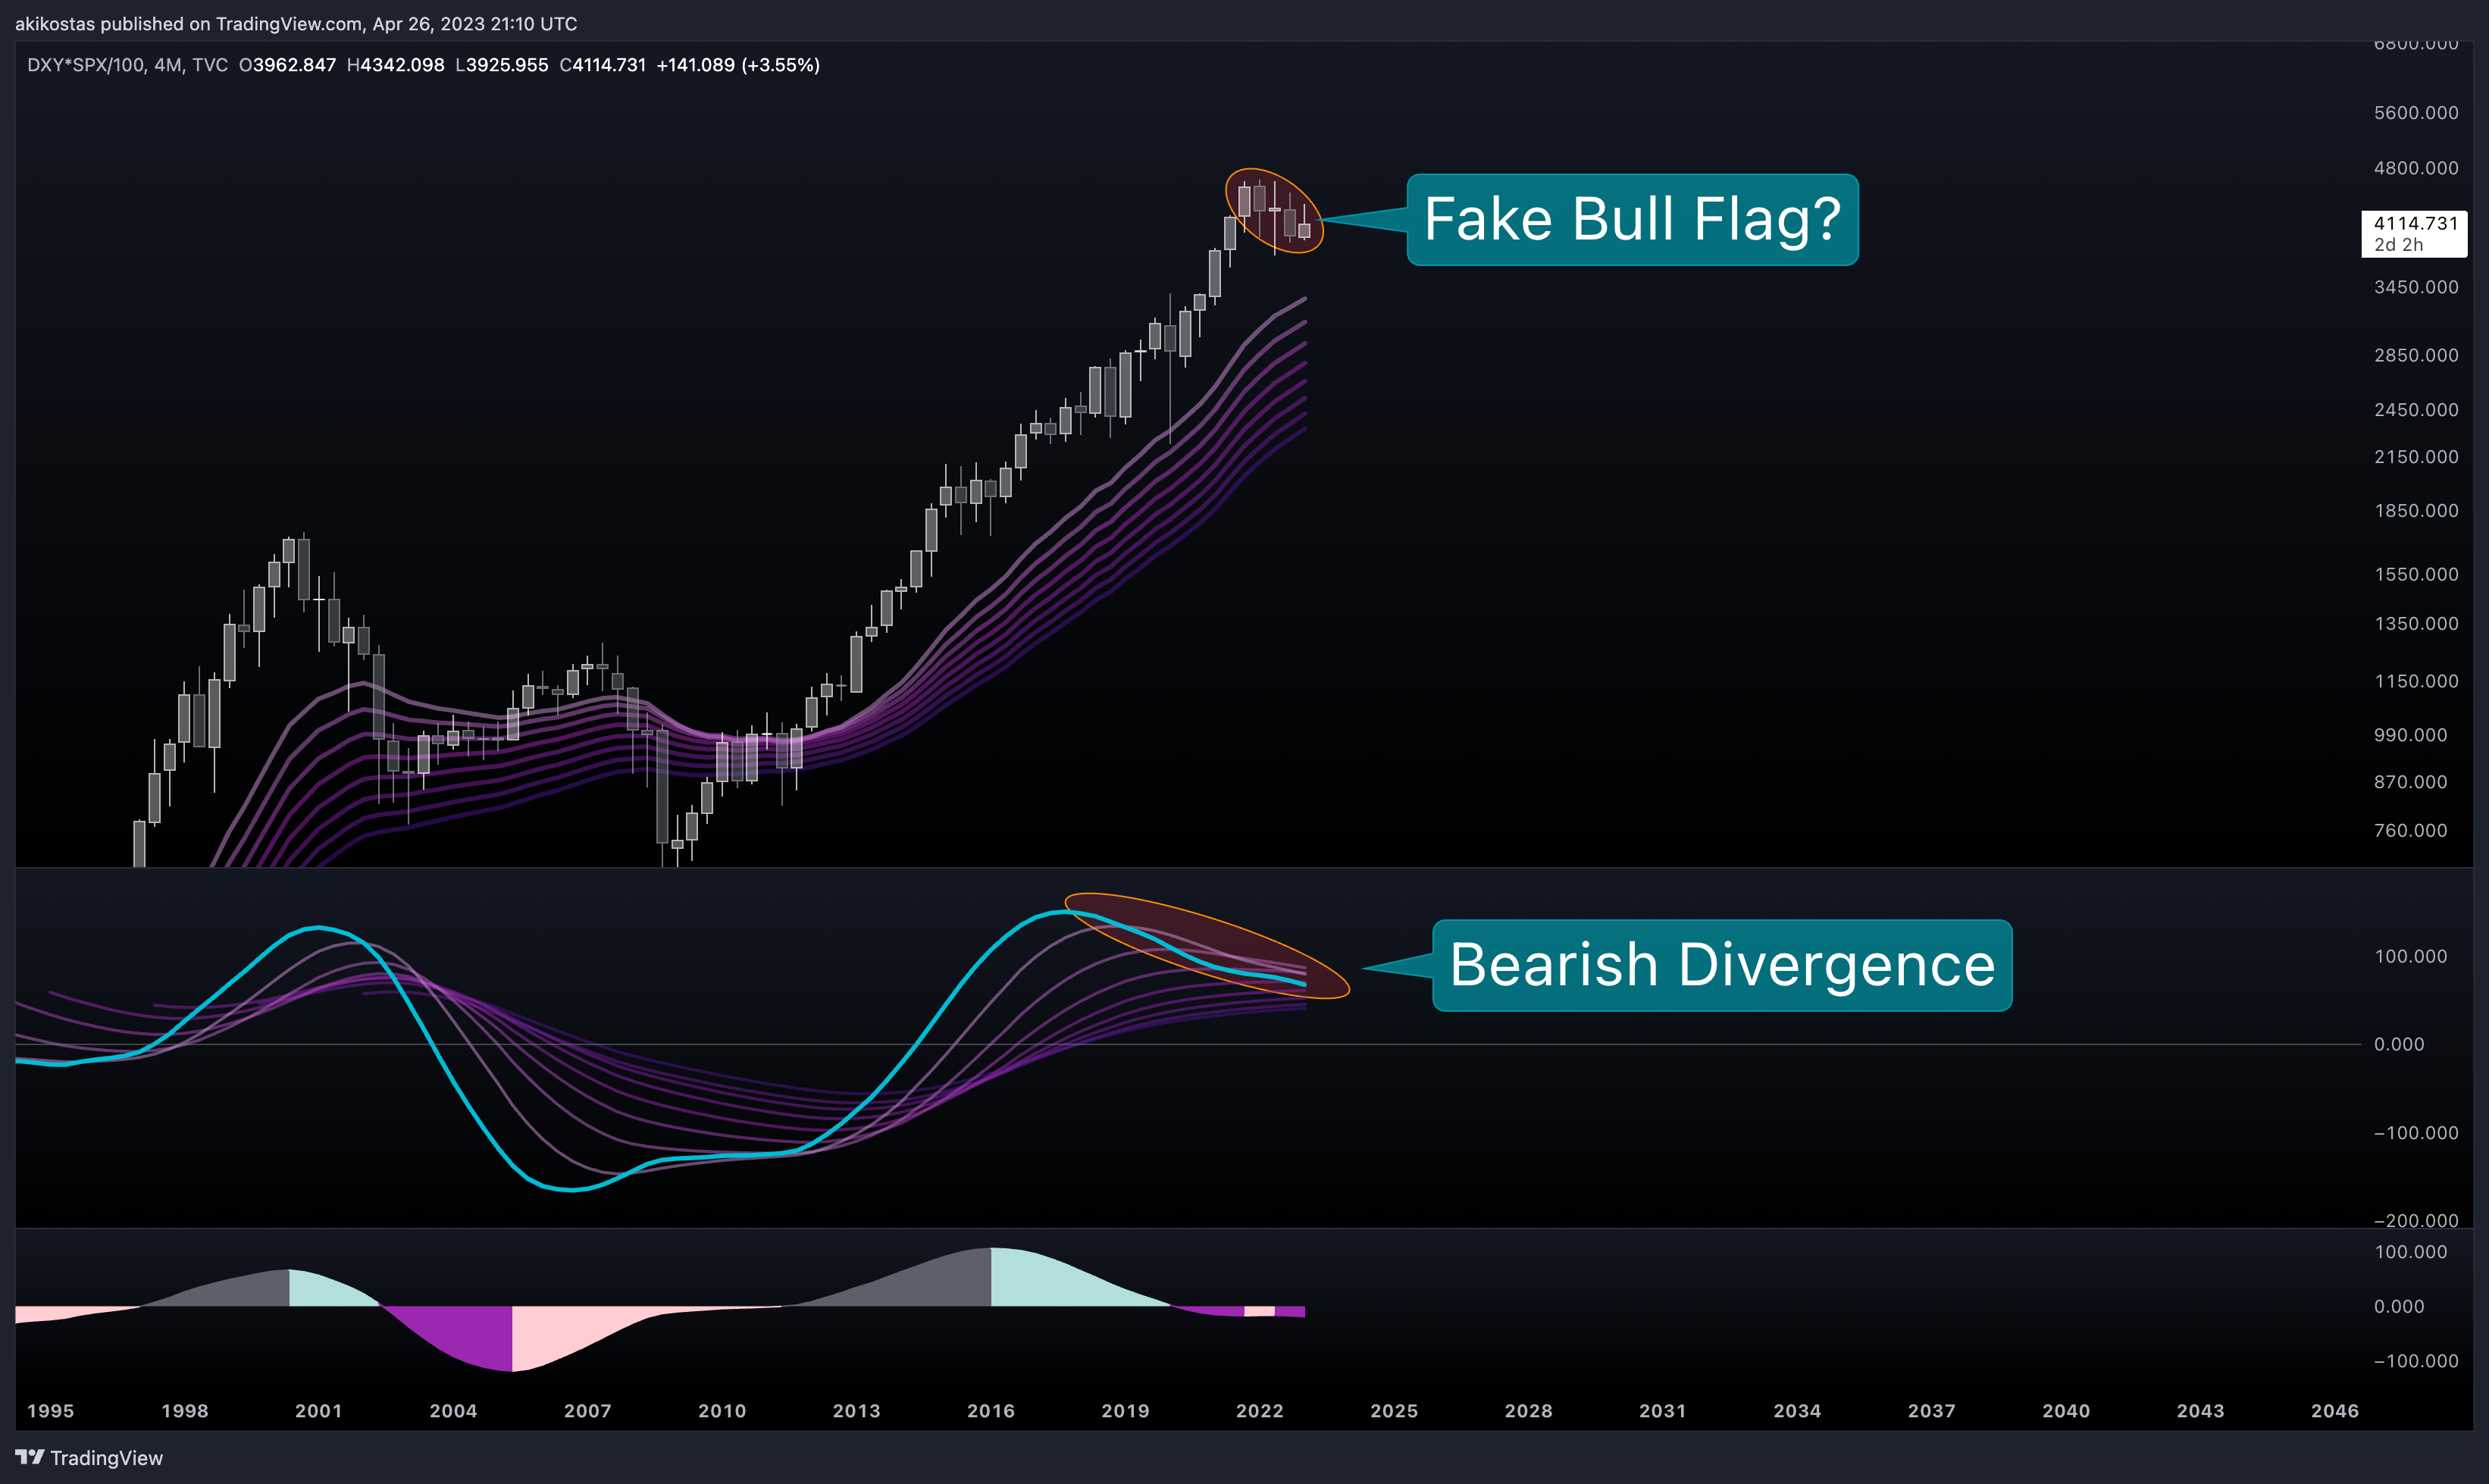Click the countdown text 2d 2h
The height and width of the screenshot is (1484, 2489).
[x=2398, y=245]
